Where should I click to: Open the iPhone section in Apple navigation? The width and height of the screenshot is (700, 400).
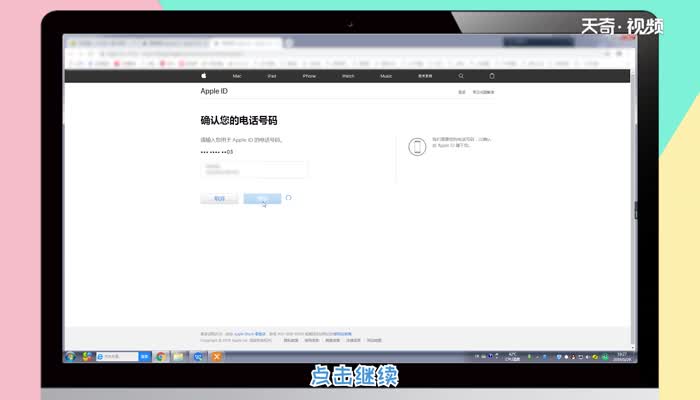(309, 76)
